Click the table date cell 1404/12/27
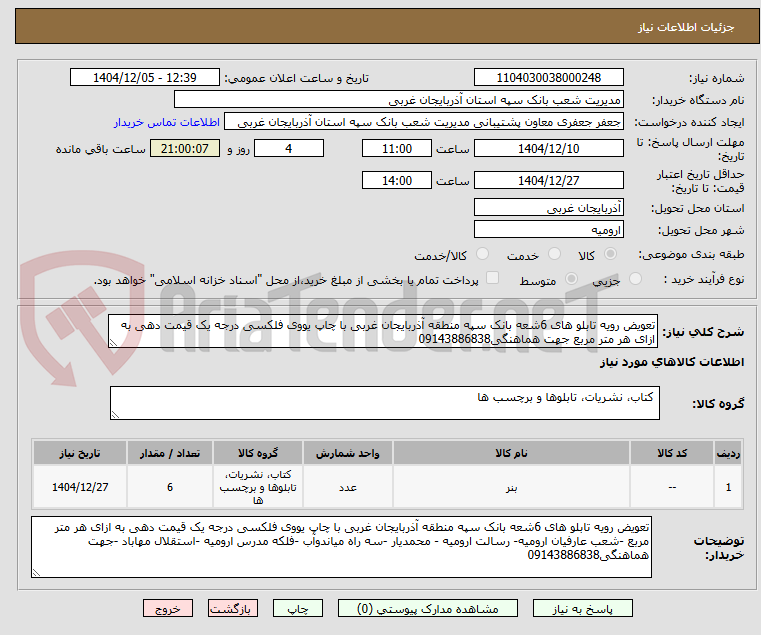The width and height of the screenshot is (761, 635). pyautogui.click(x=80, y=487)
